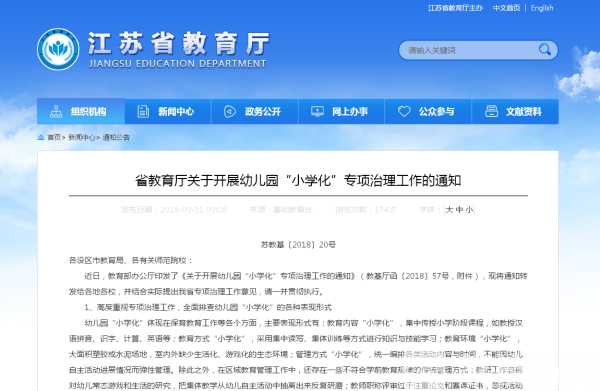This screenshot has width=600, height=391.
Task: Click 新闻中心 in the breadcrumb
Action: pos(82,137)
